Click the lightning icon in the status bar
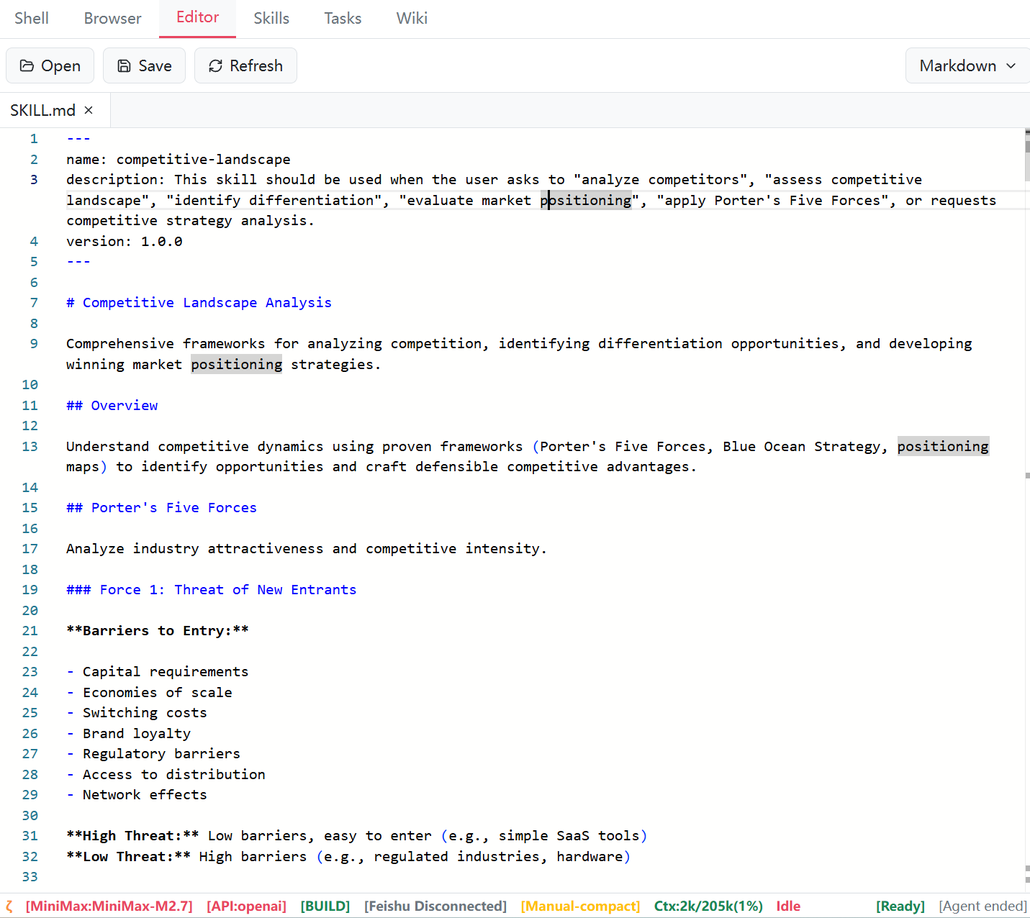The image size is (1030, 918). coord(8,906)
